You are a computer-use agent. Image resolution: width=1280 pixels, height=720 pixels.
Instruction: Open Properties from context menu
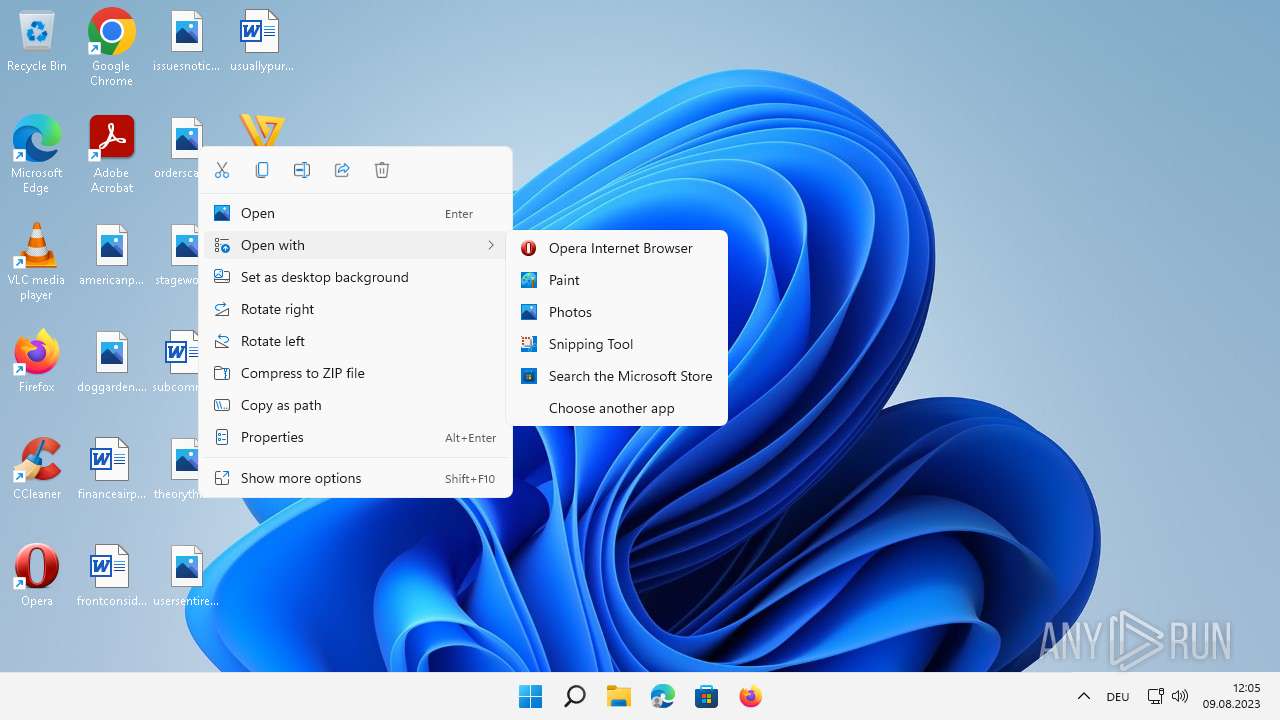click(x=356, y=437)
